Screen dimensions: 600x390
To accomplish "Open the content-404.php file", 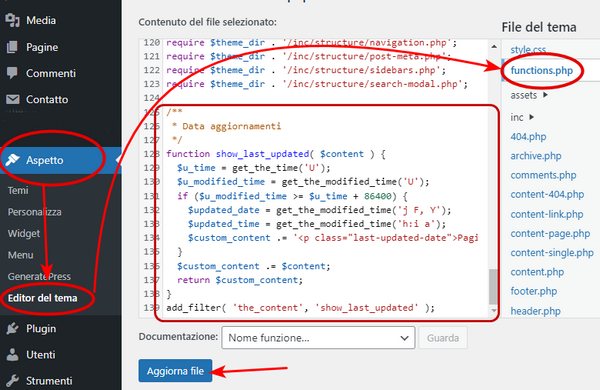I will coord(547,194).
